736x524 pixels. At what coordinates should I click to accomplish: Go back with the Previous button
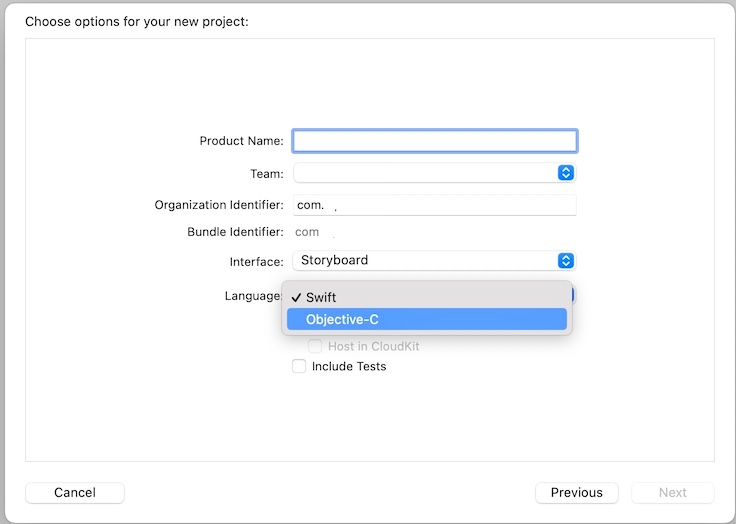[x=577, y=493]
